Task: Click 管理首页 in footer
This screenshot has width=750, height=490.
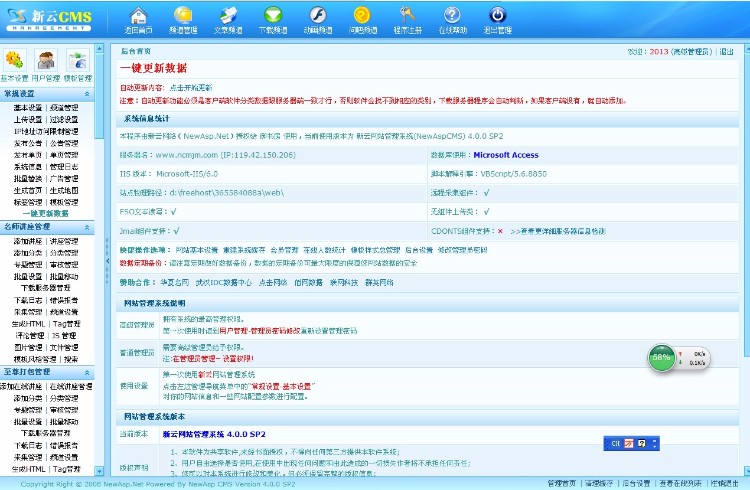Action: coord(562,483)
